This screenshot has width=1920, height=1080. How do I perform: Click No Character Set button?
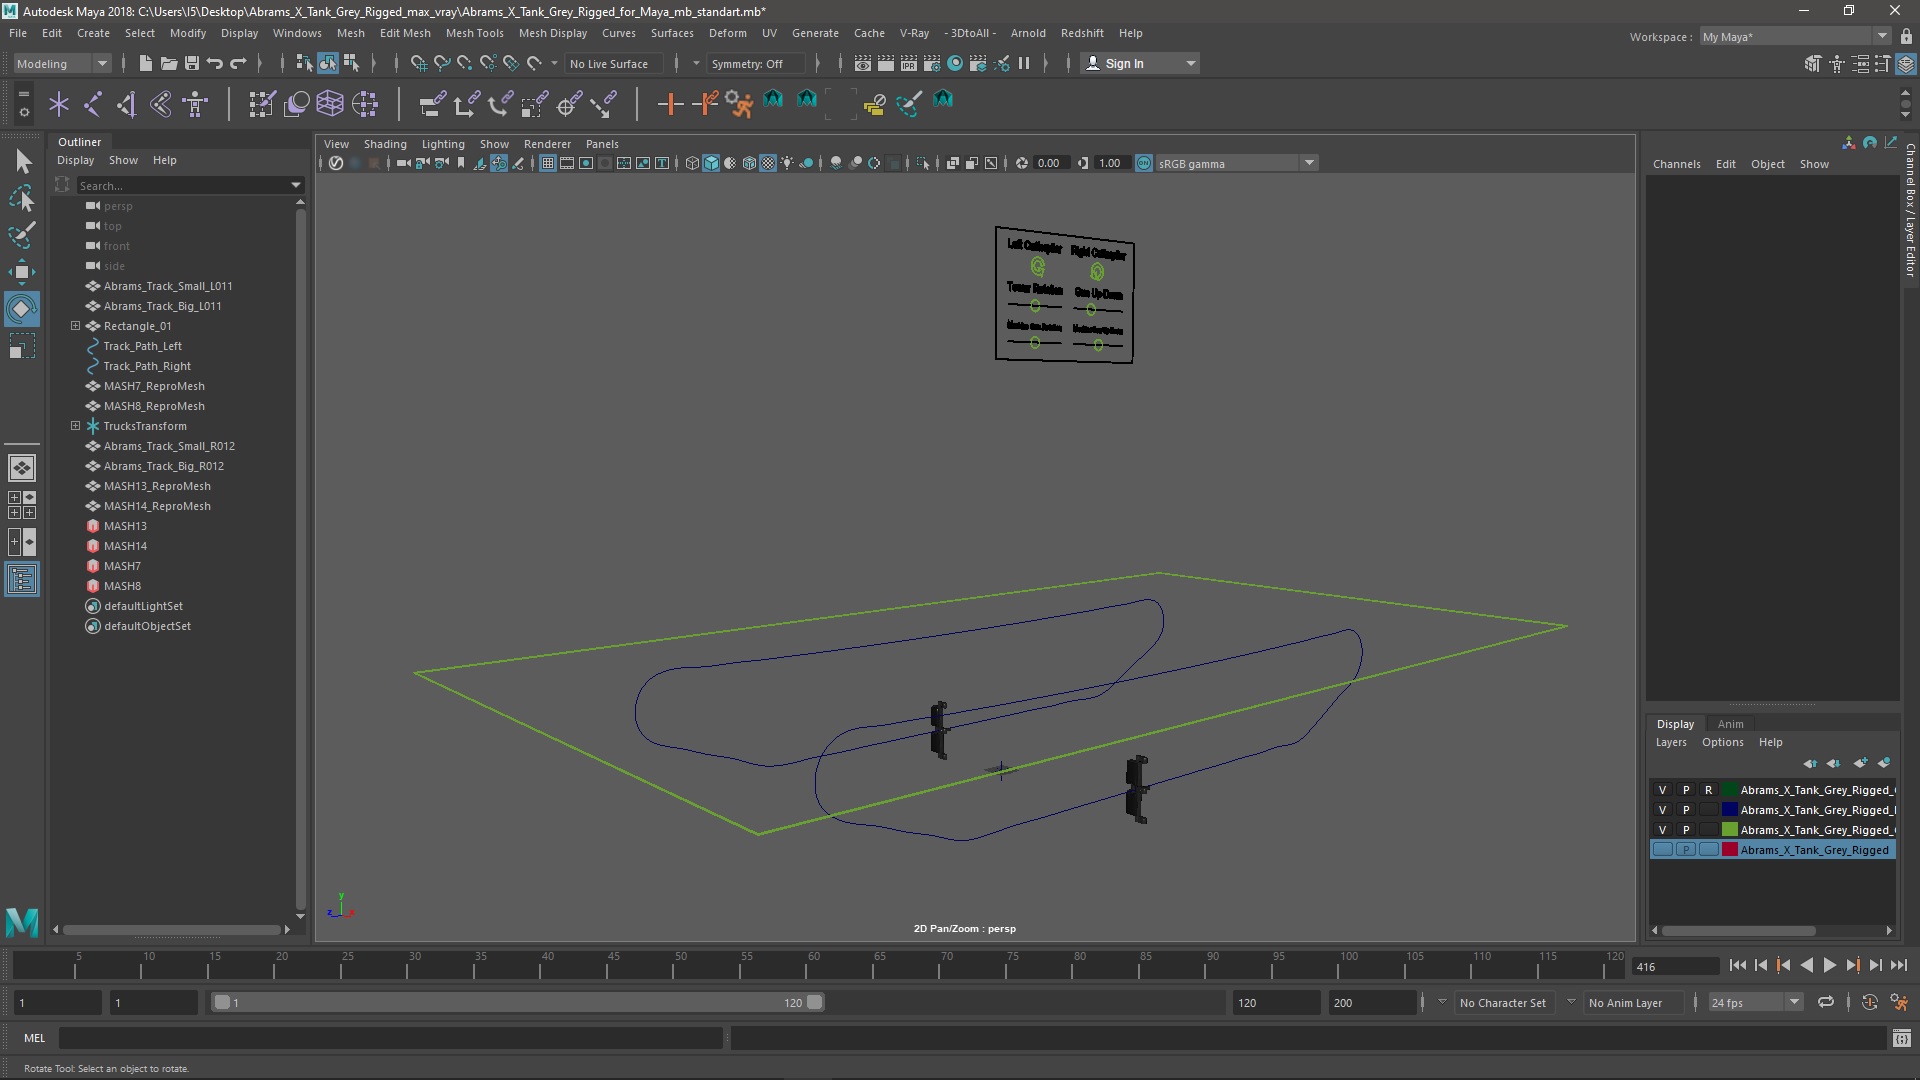click(x=1502, y=1002)
